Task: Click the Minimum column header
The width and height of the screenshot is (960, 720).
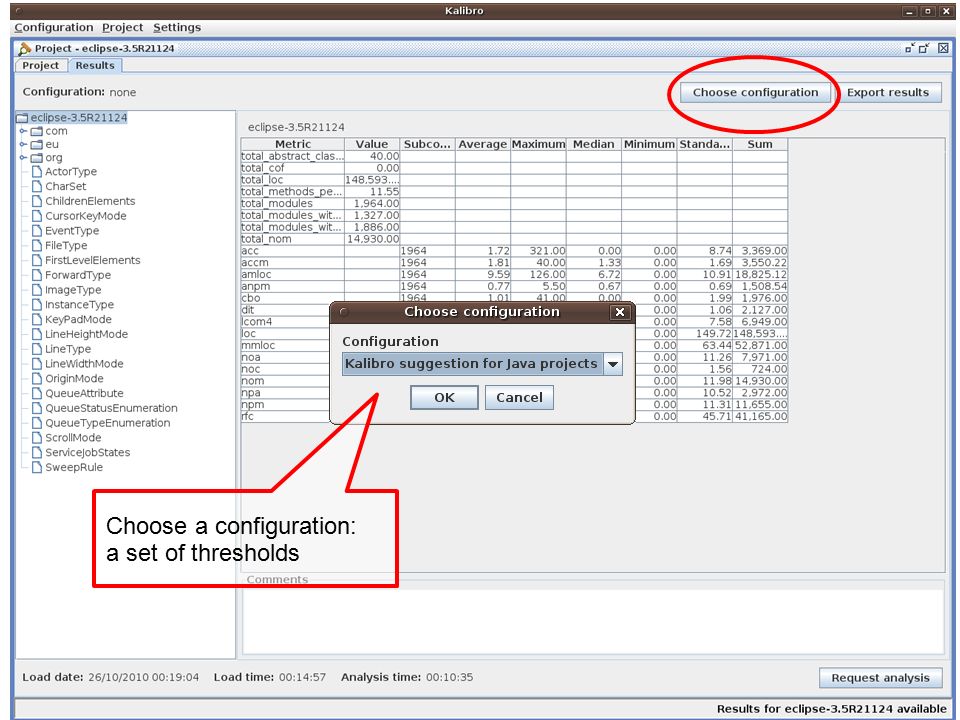Action: (x=650, y=144)
